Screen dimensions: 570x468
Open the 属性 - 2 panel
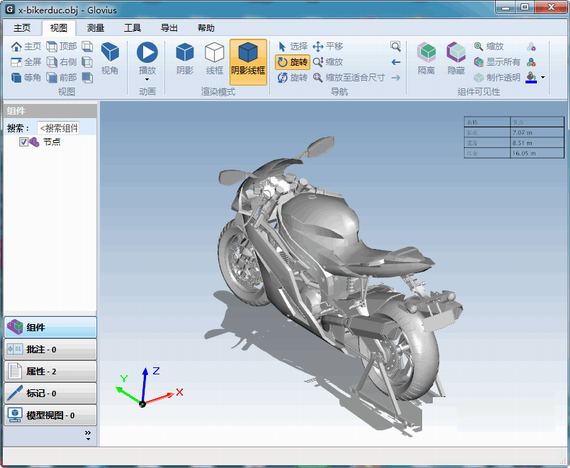50,371
